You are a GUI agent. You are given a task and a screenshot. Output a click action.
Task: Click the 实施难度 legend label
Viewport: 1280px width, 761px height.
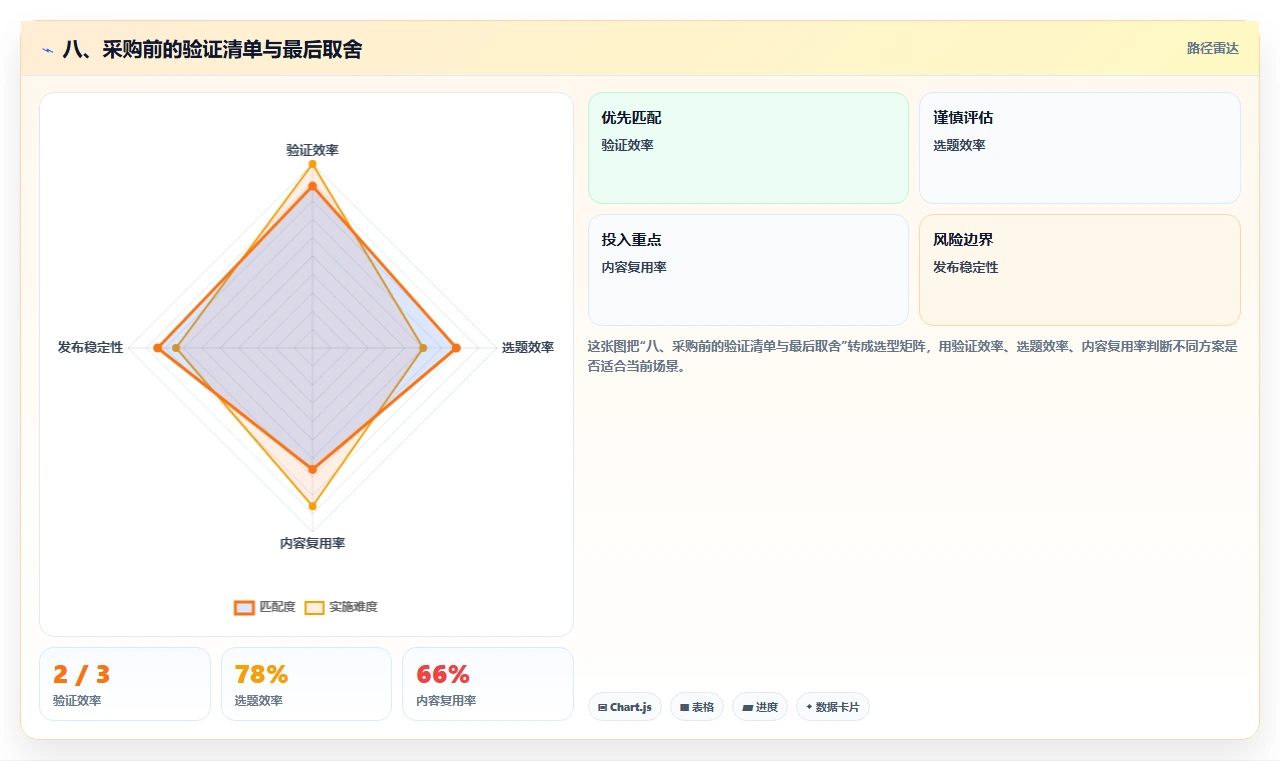(353, 607)
